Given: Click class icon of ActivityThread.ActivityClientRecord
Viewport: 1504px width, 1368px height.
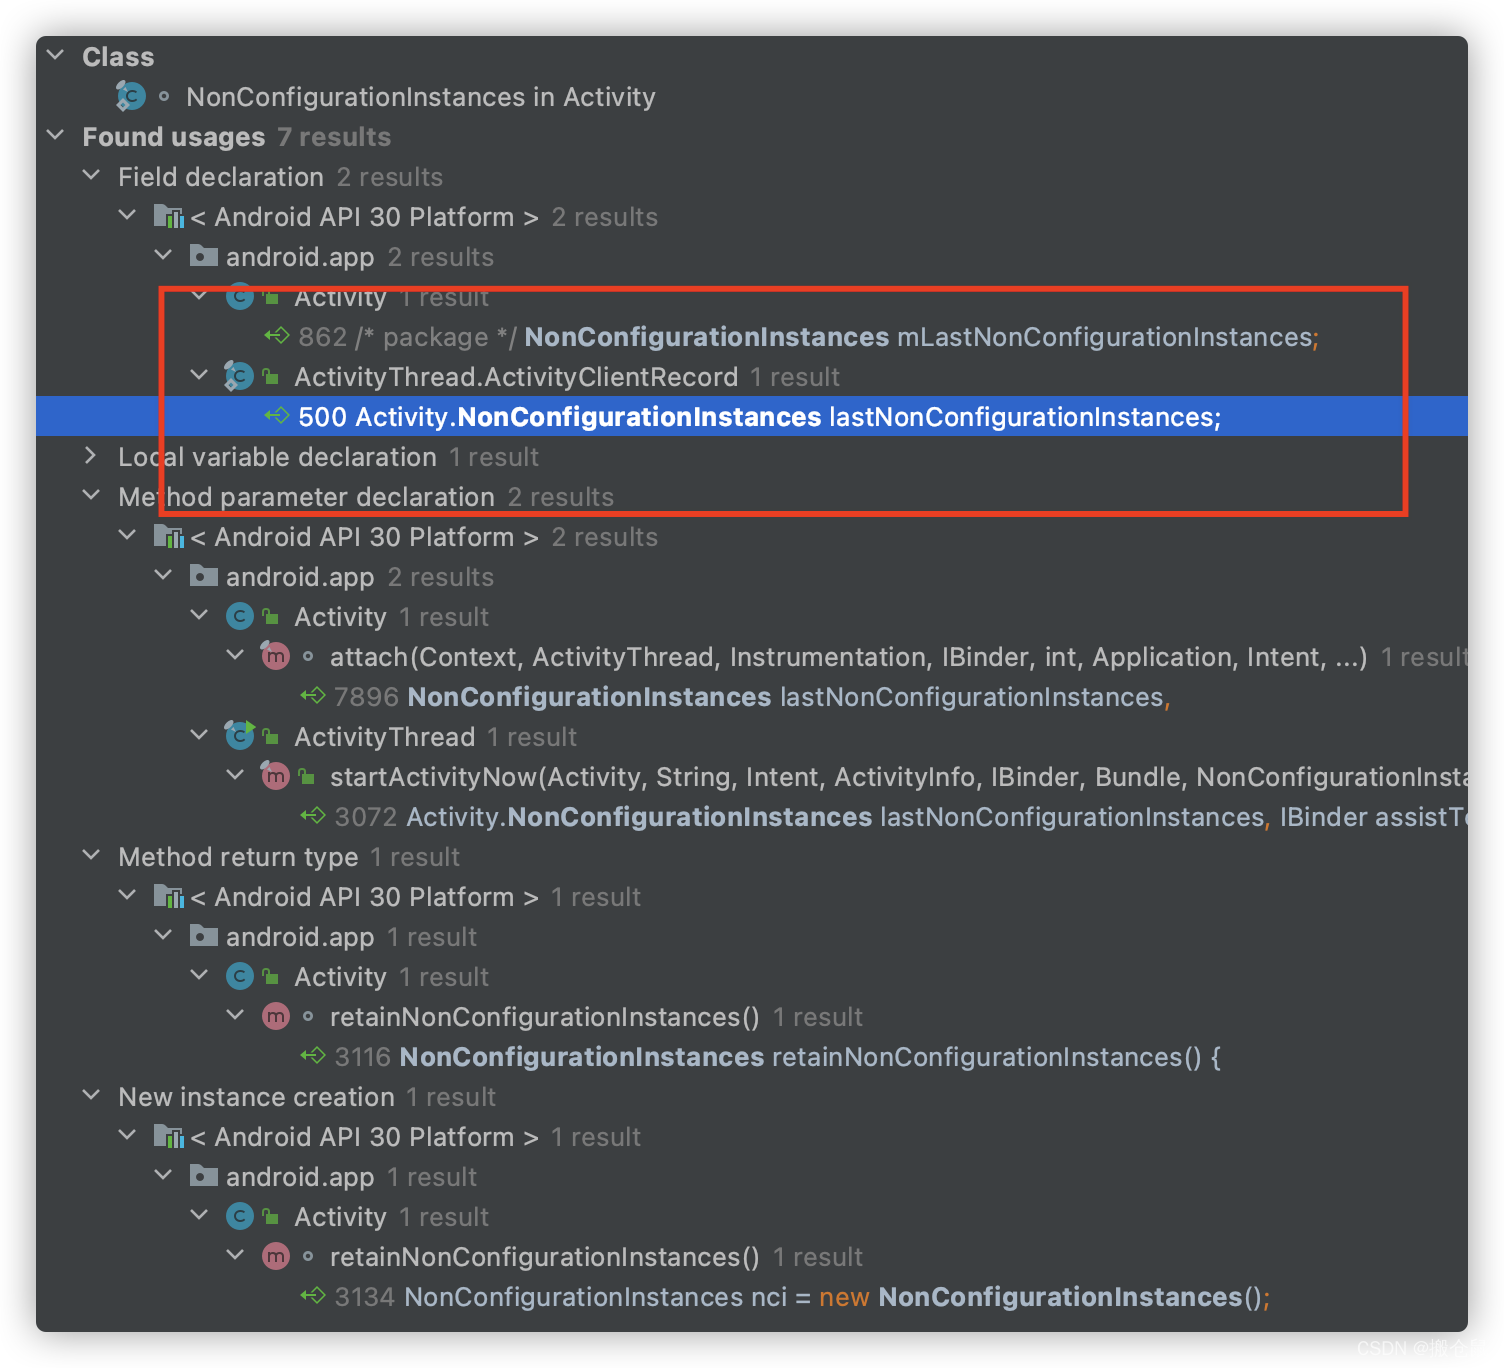Looking at the screenshot, I should click(239, 376).
